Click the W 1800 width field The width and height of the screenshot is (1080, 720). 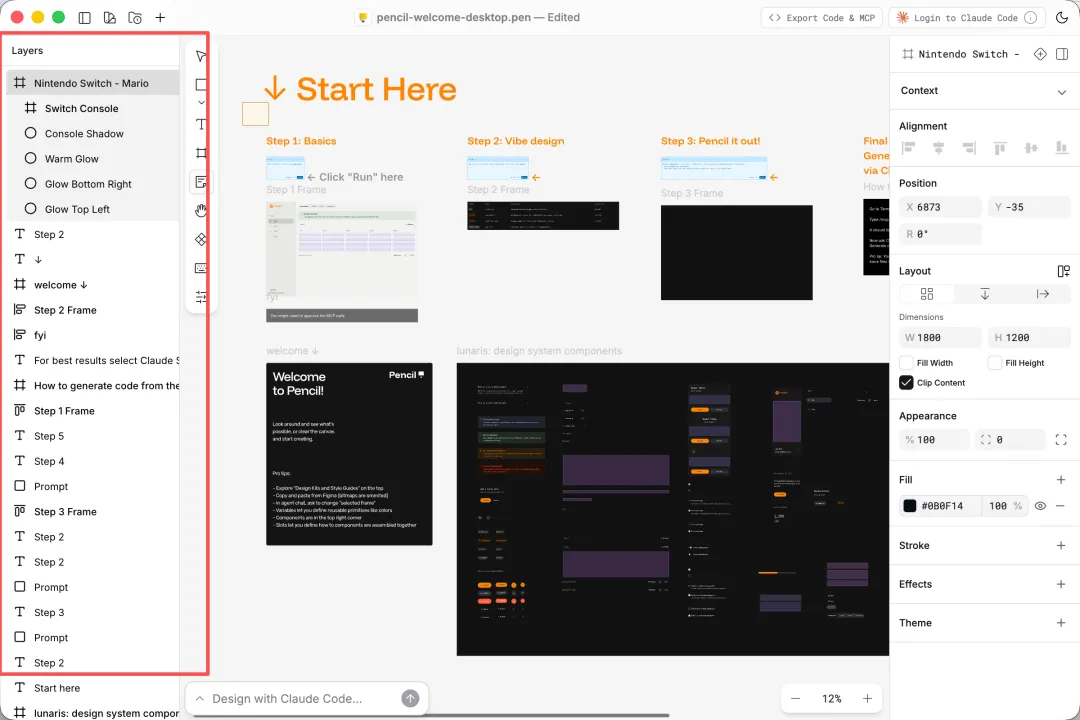click(940, 338)
